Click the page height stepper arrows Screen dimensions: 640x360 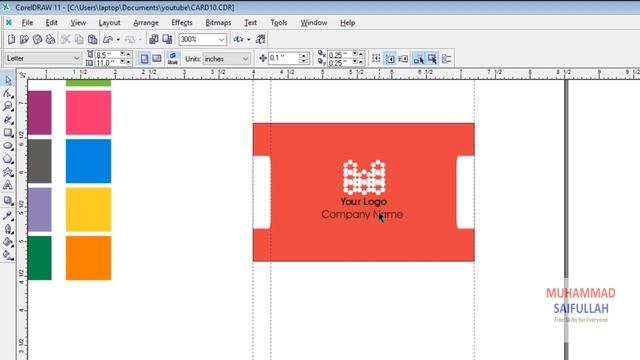point(125,62)
